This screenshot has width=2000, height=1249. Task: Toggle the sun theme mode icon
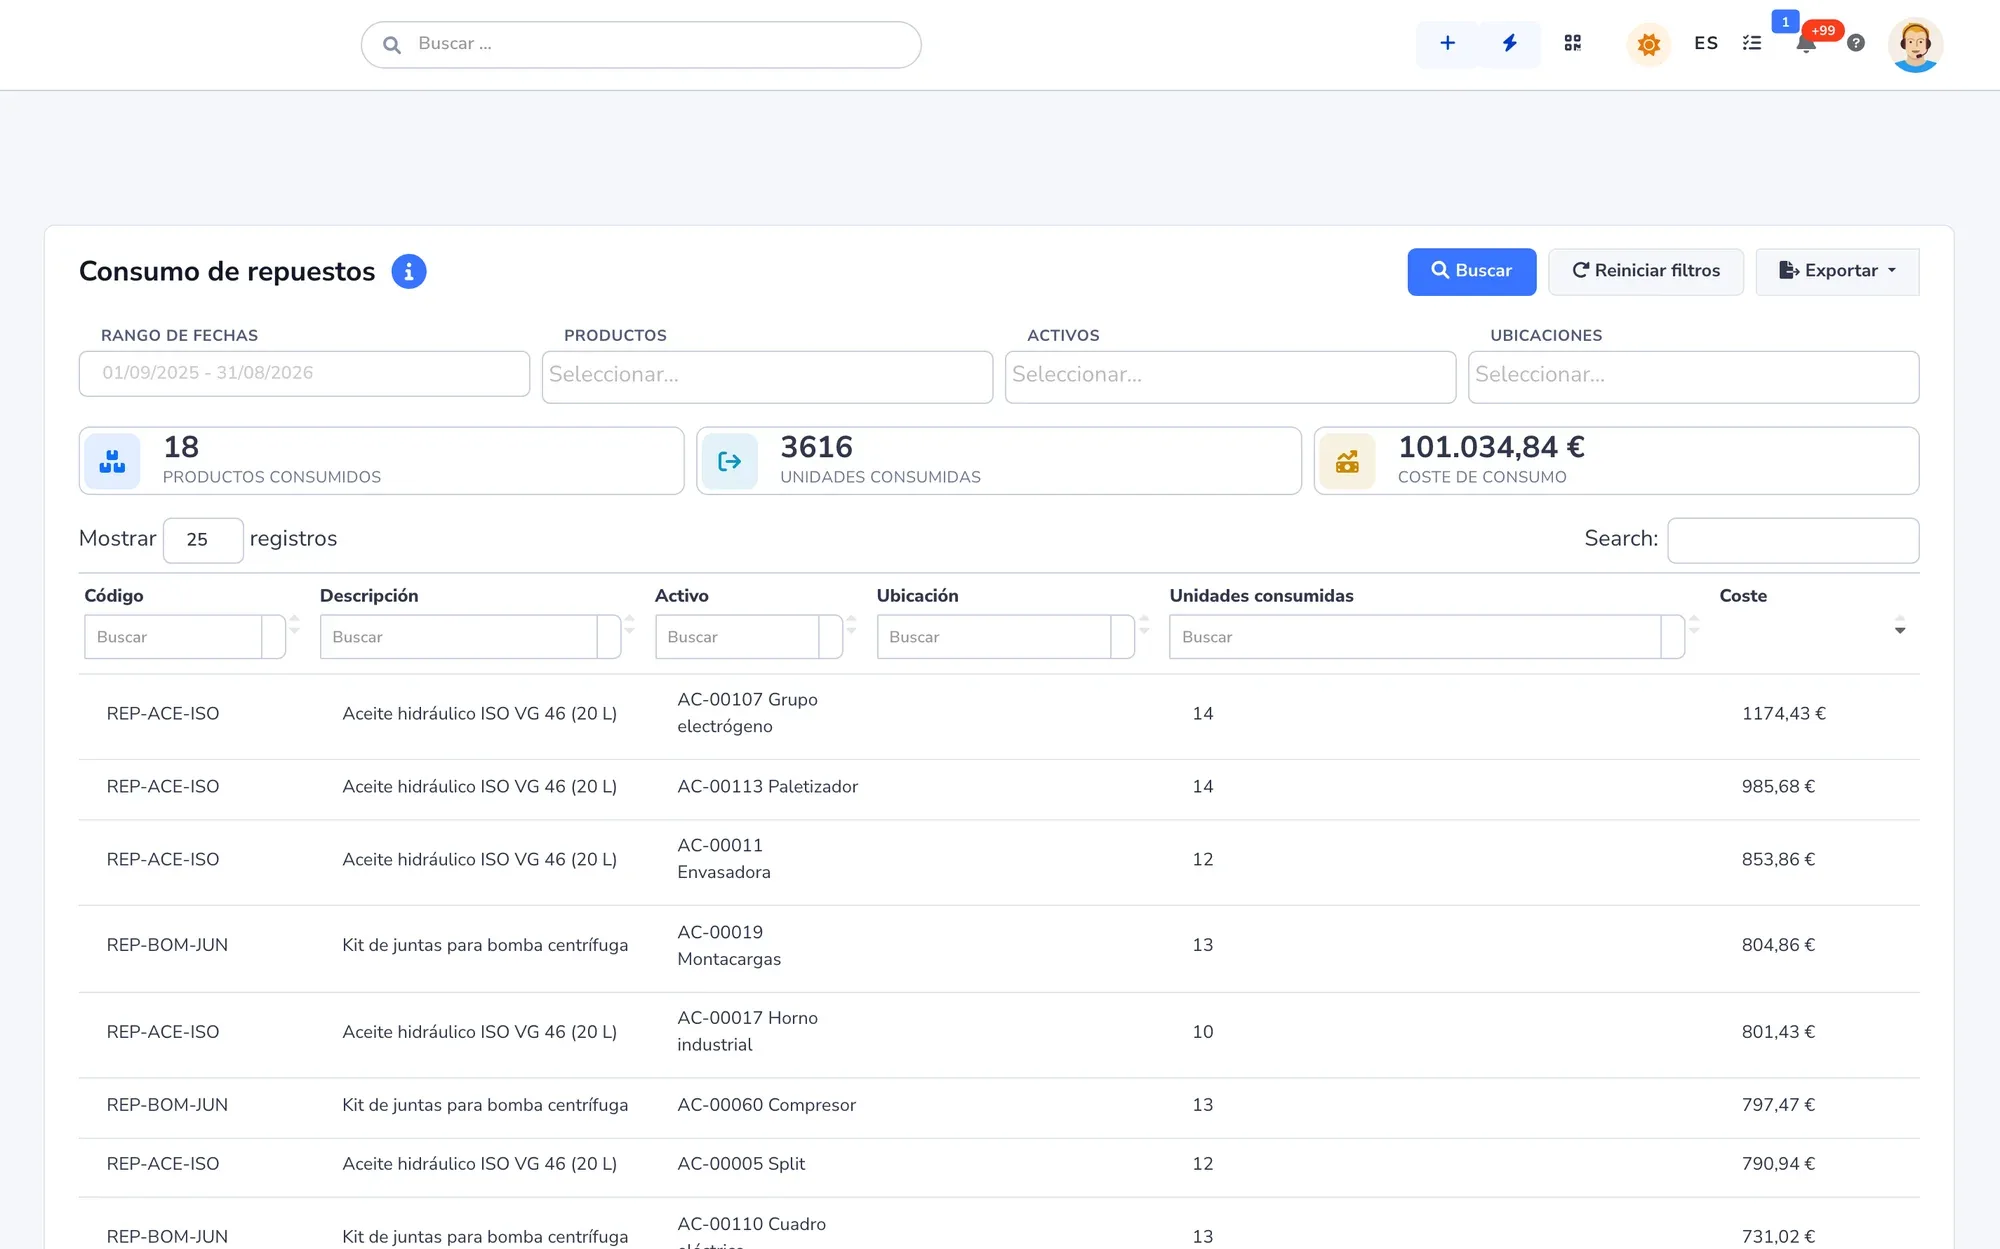tap(1649, 44)
